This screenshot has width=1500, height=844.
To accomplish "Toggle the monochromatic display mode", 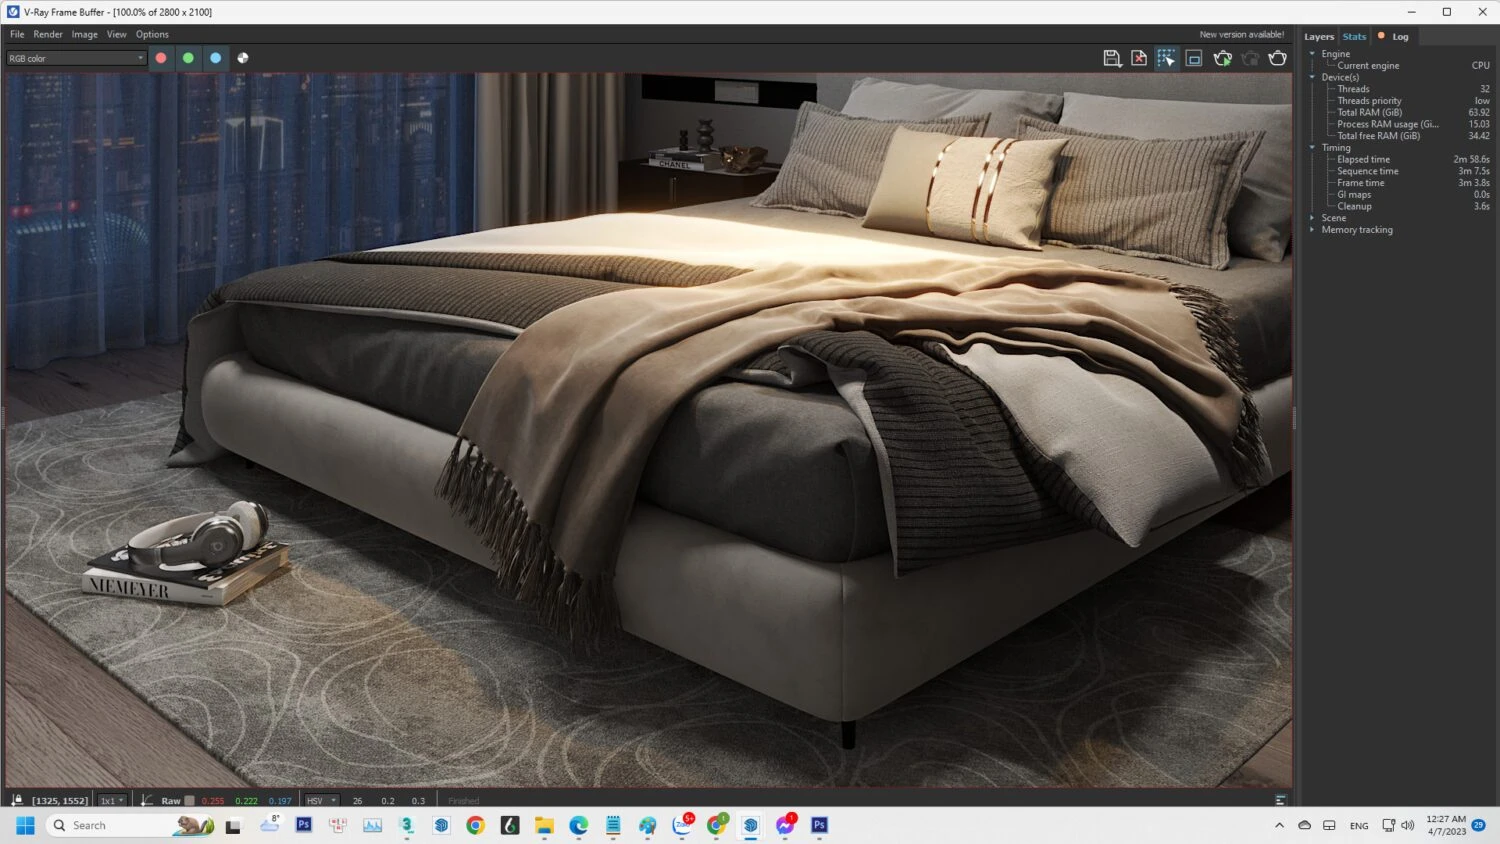I will tap(242, 58).
